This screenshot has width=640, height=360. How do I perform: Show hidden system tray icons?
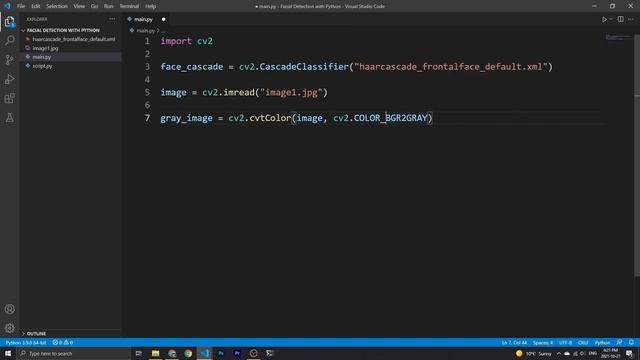pyautogui.click(x=559, y=353)
